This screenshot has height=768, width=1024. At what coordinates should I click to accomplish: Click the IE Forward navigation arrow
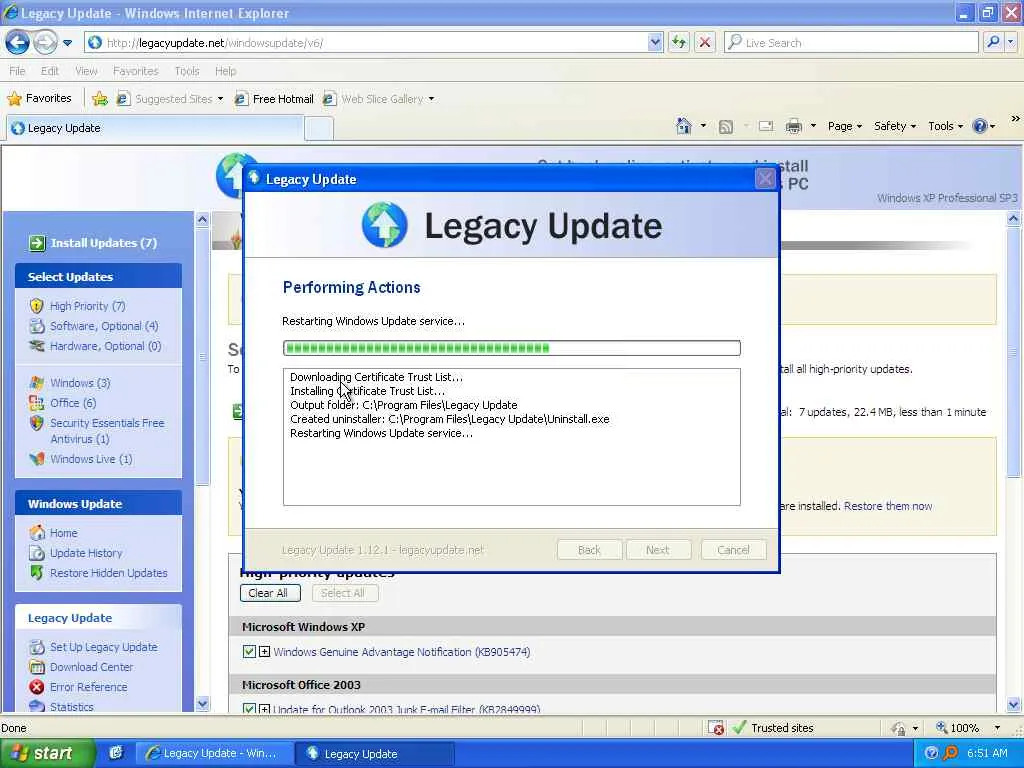pyautogui.click(x=45, y=43)
